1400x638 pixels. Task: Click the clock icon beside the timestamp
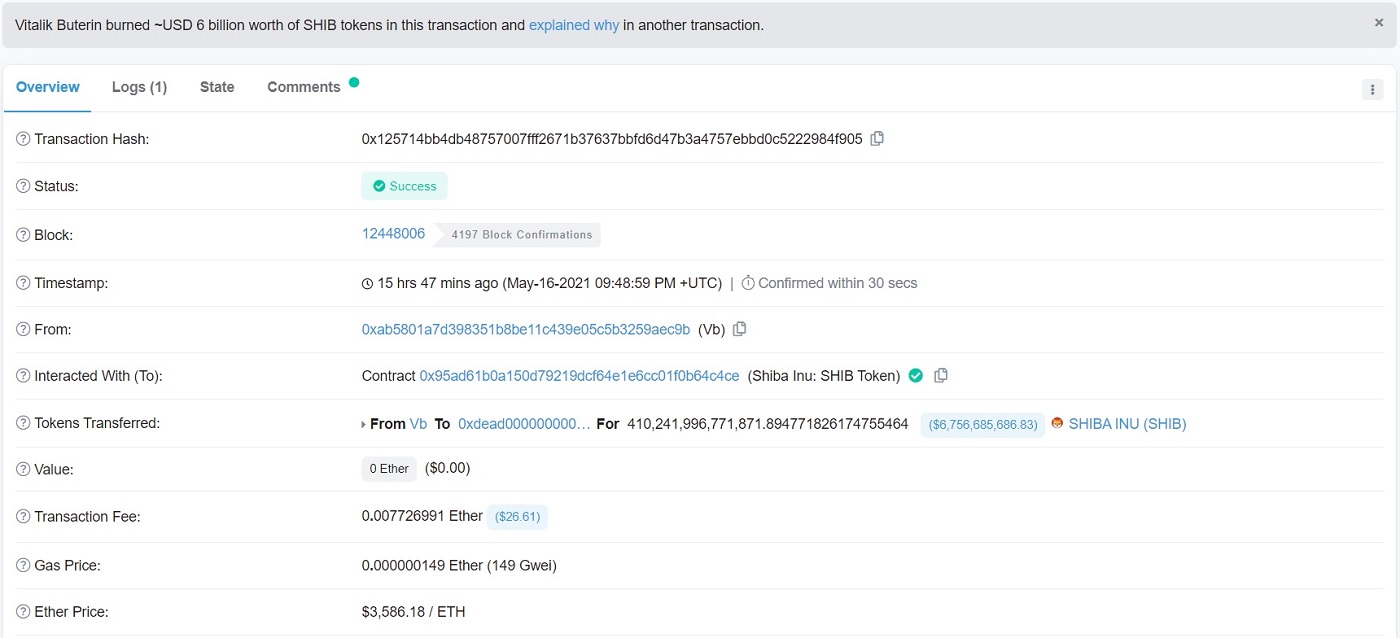(367, 283)
